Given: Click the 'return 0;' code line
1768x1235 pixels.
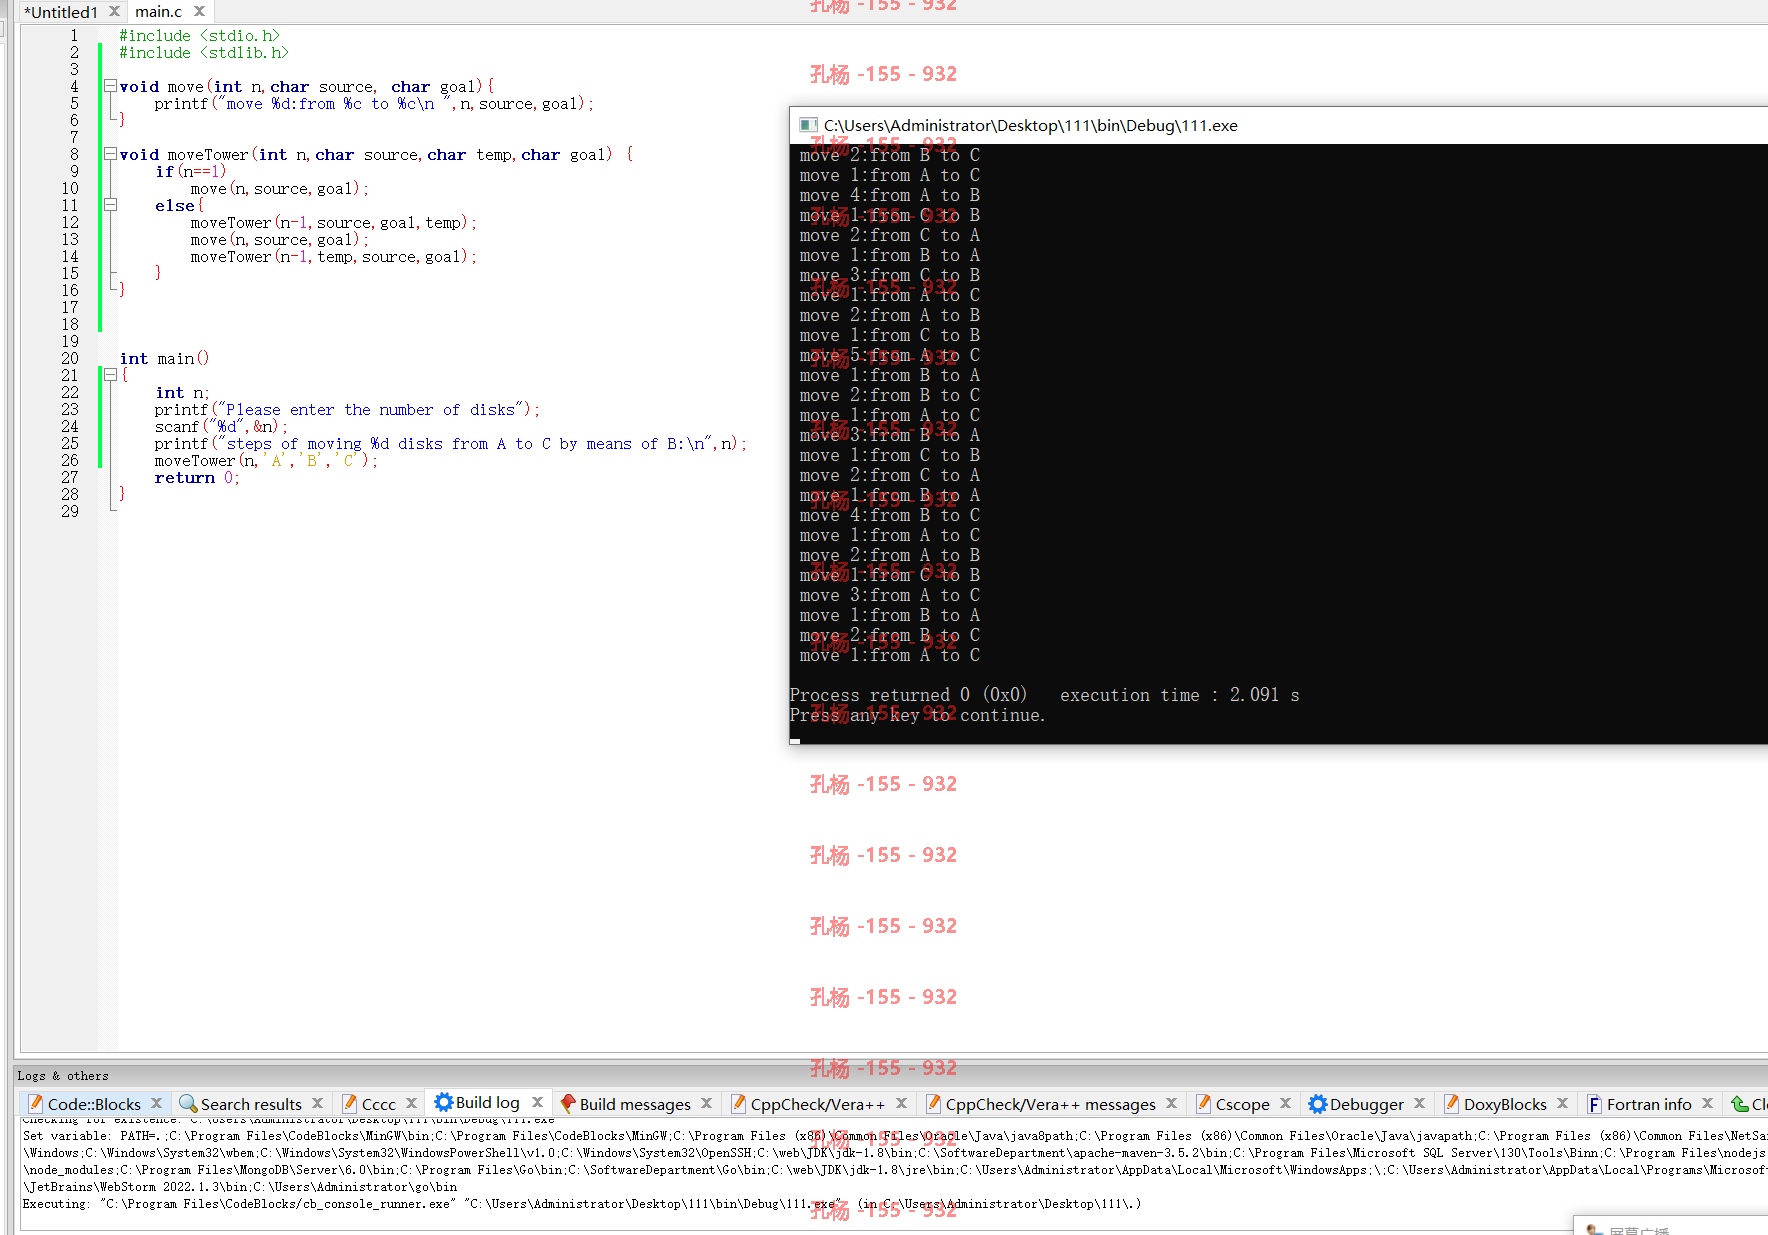Looking at the screenshot, I should click(x=197, y=477).
